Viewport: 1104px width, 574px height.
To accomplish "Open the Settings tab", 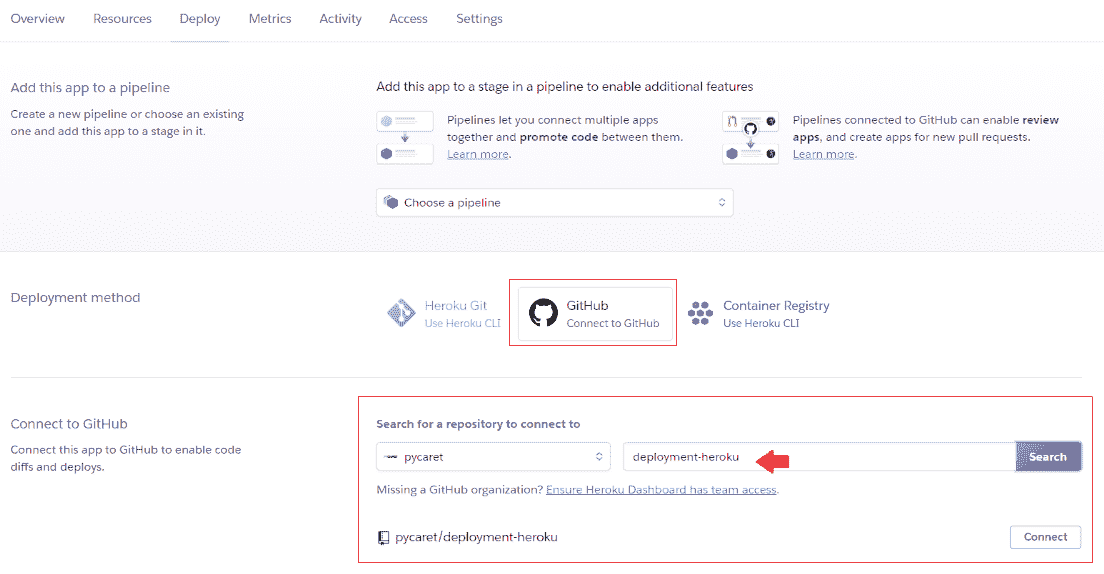I will (479, 19).
